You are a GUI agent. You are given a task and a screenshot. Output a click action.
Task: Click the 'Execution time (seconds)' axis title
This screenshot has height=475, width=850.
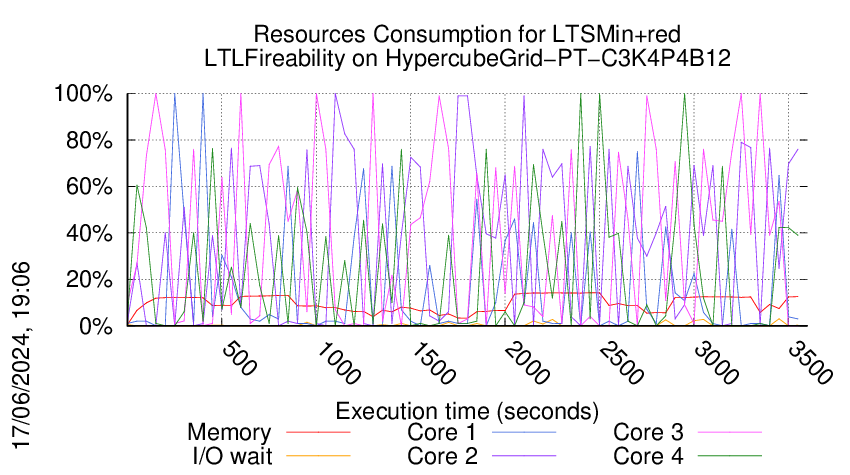pos(467,411)
